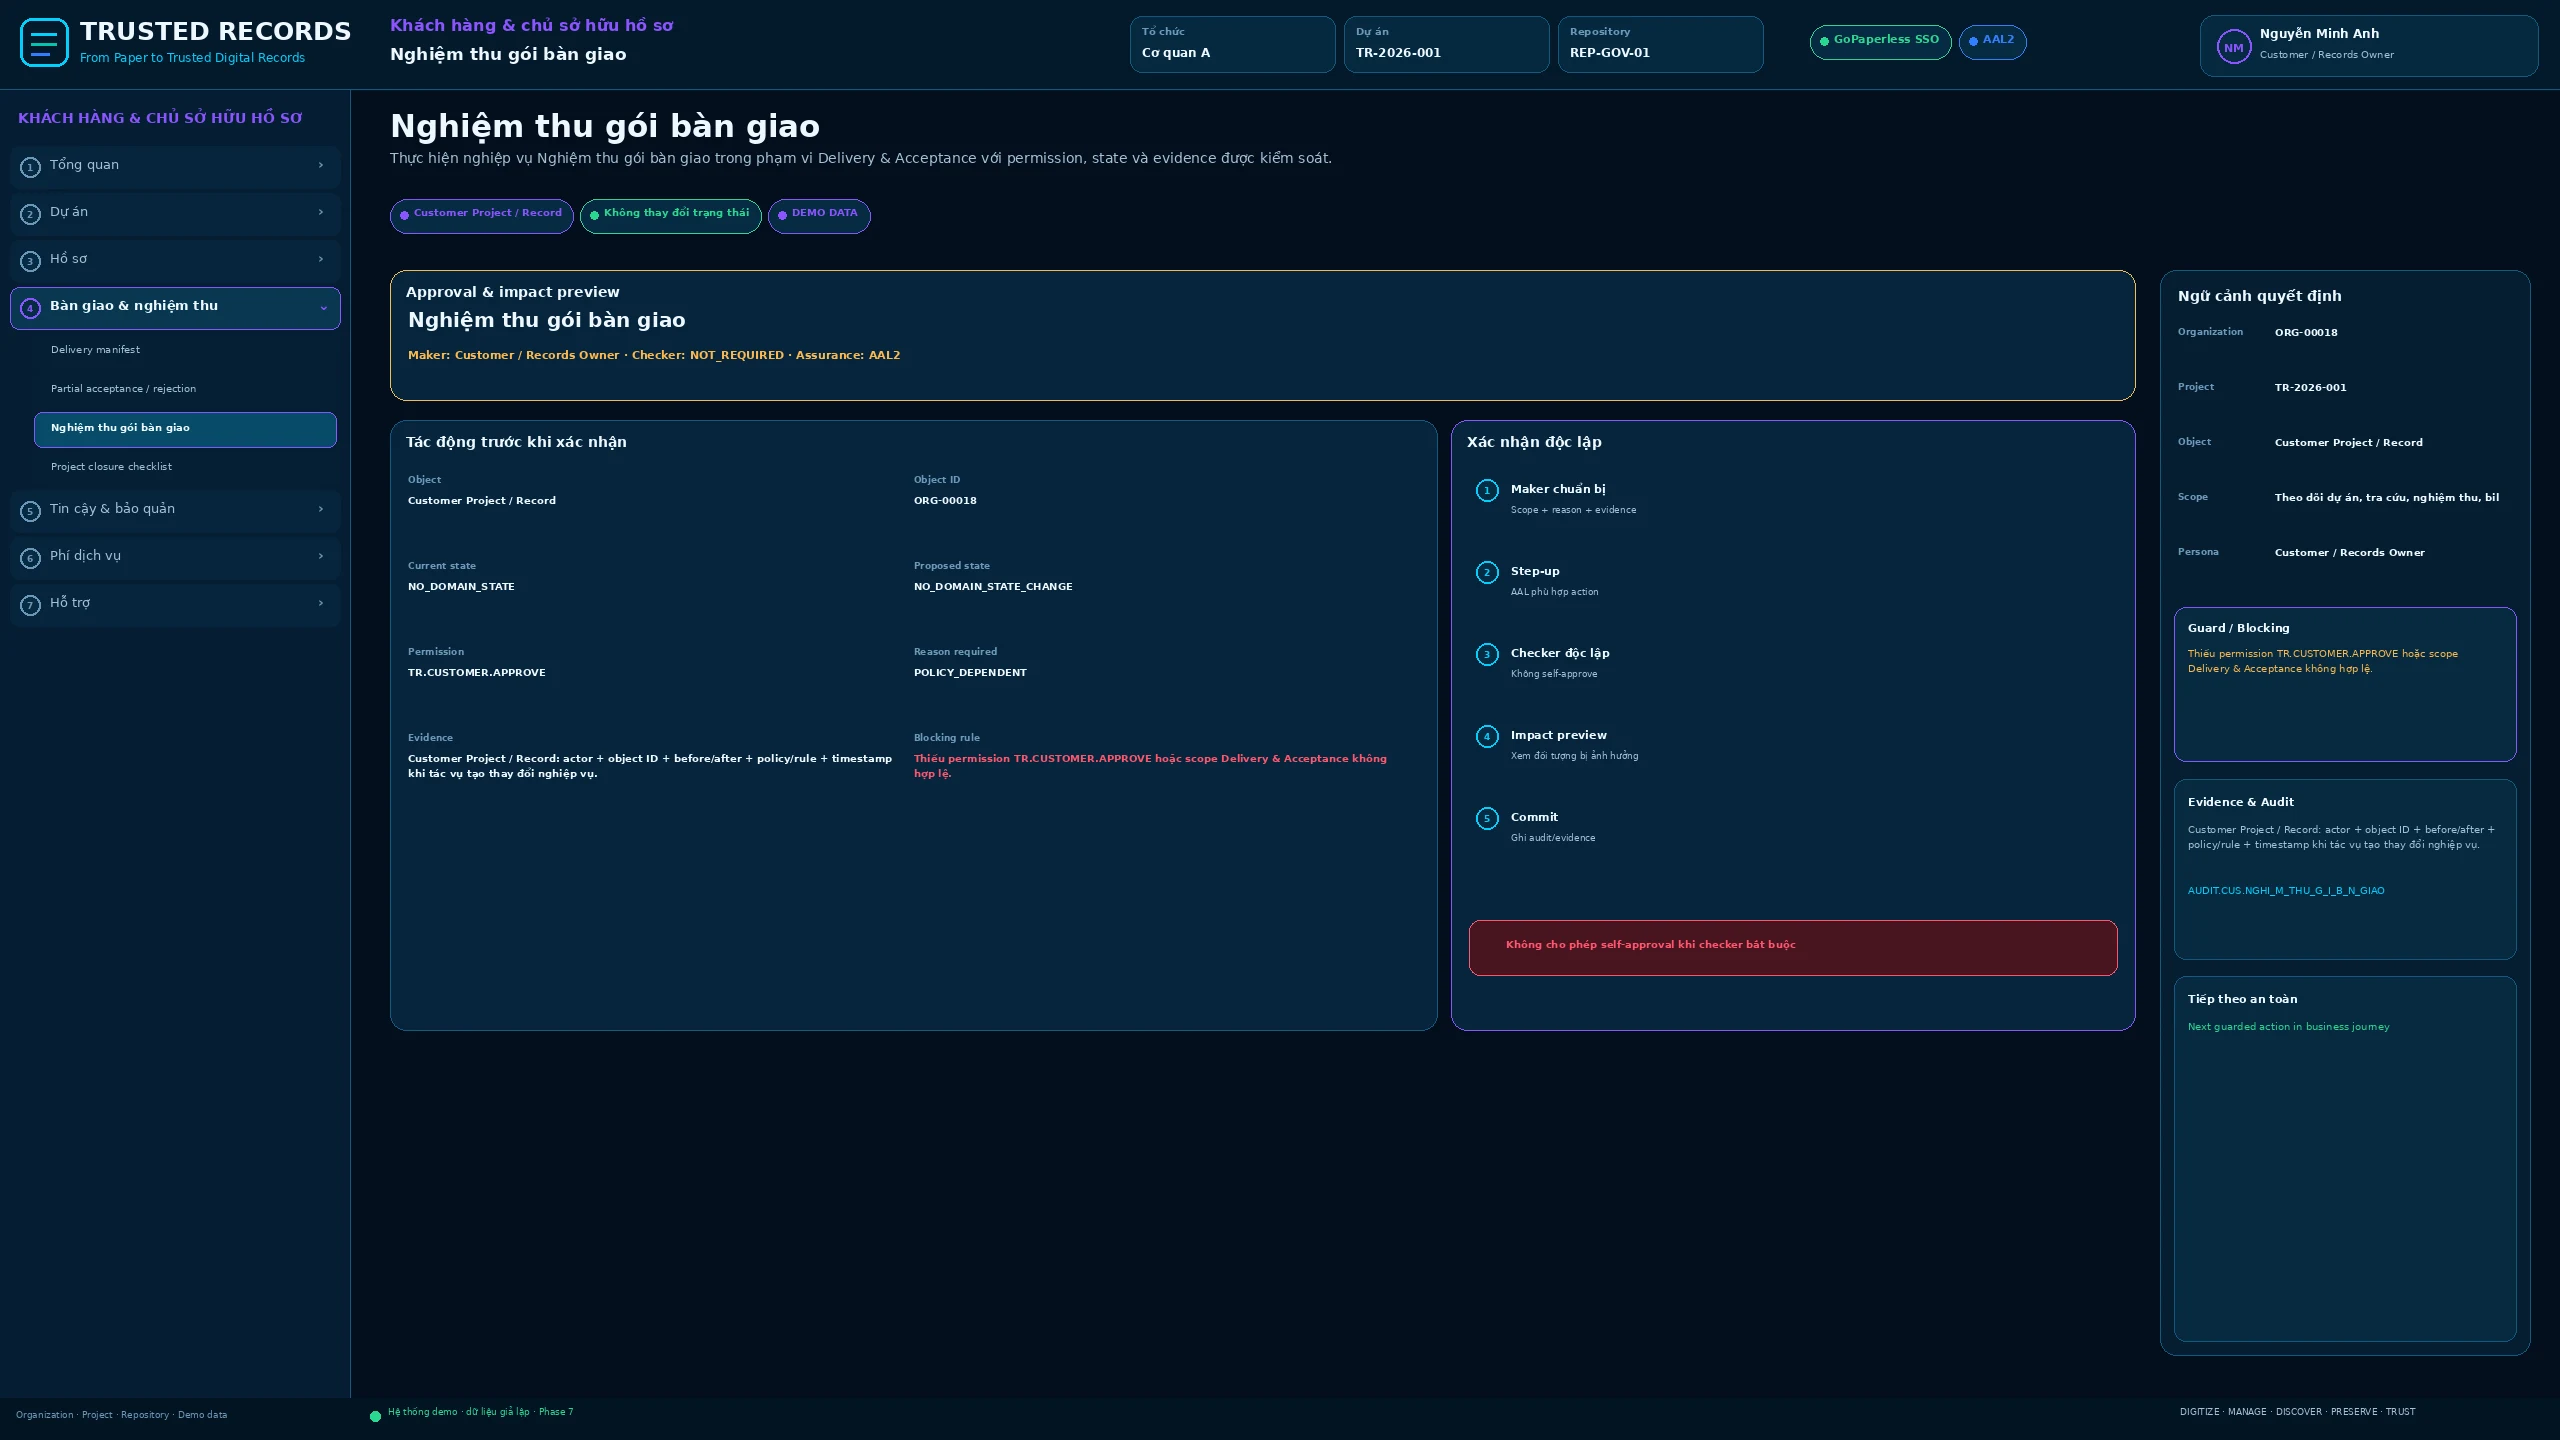Screen dimensions: 2560x1440
Task: Expand the Tin cậy & bảo quản chevron
Action: [321, 509]
